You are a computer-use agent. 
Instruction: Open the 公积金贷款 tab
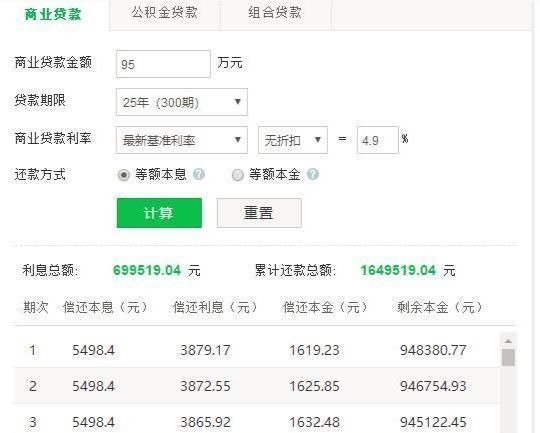pyautogui.click(x=164, y=14)
